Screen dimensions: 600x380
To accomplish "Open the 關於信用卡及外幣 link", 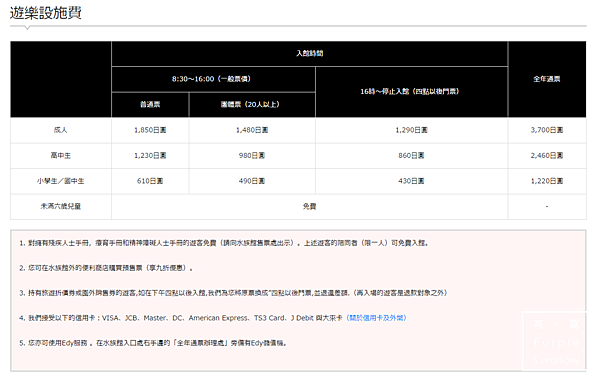I will (376, 318).
